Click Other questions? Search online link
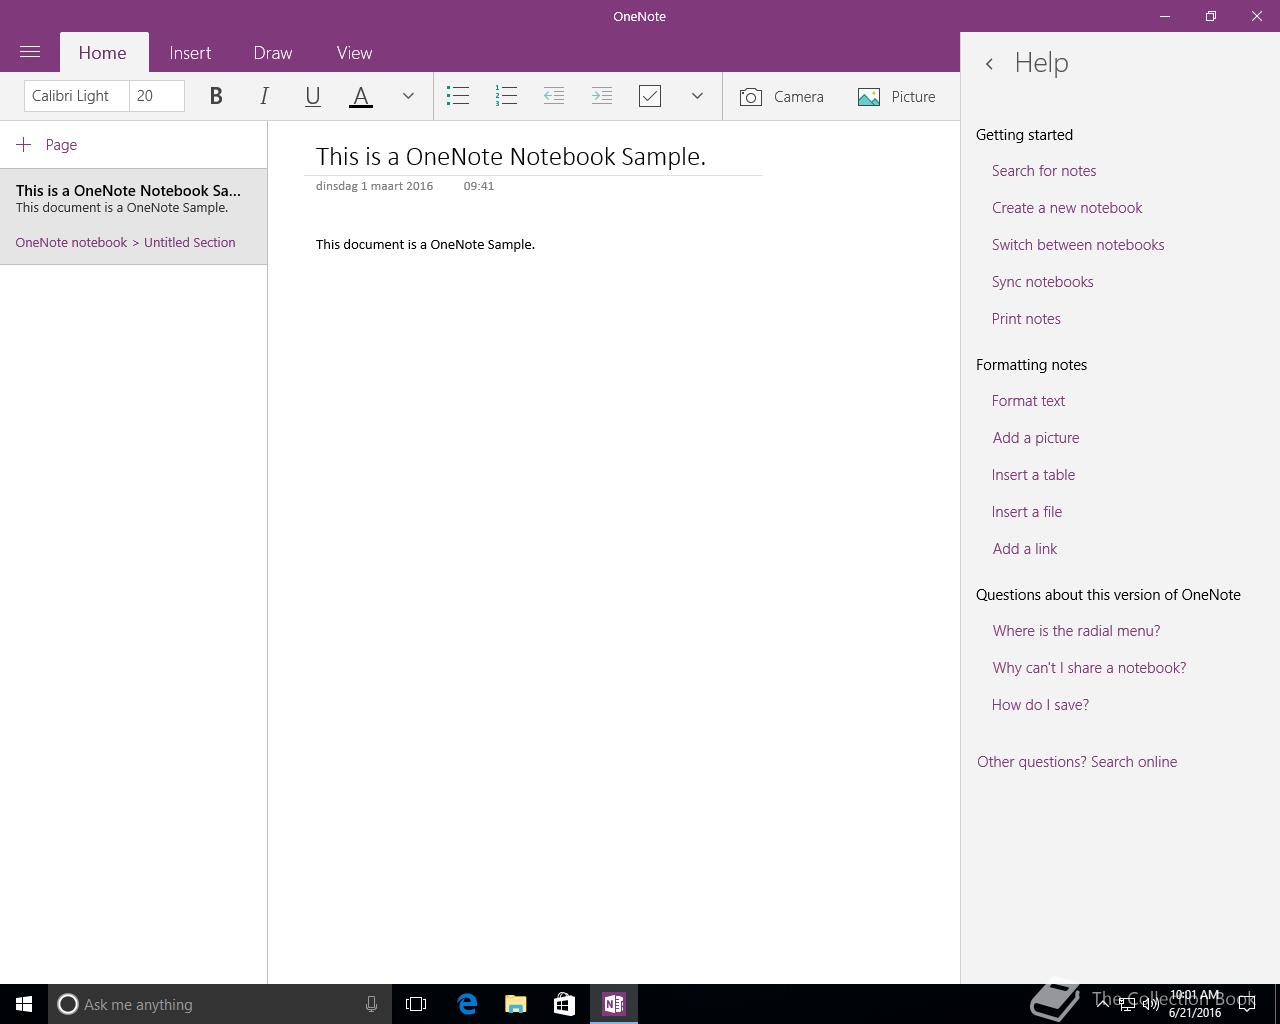The width and height of the screenshot is (1280, 1024). [1077, 762]
